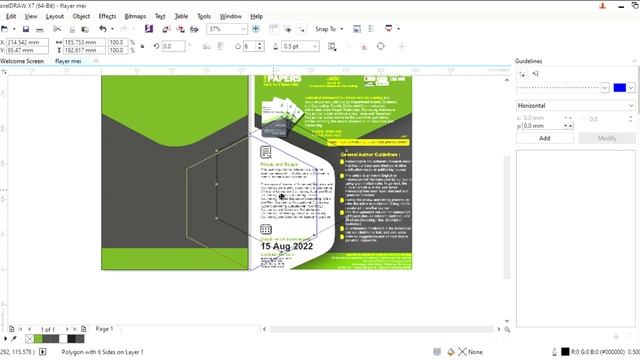Click the 15 Aug 2022 text on flyer

[287, 246]
